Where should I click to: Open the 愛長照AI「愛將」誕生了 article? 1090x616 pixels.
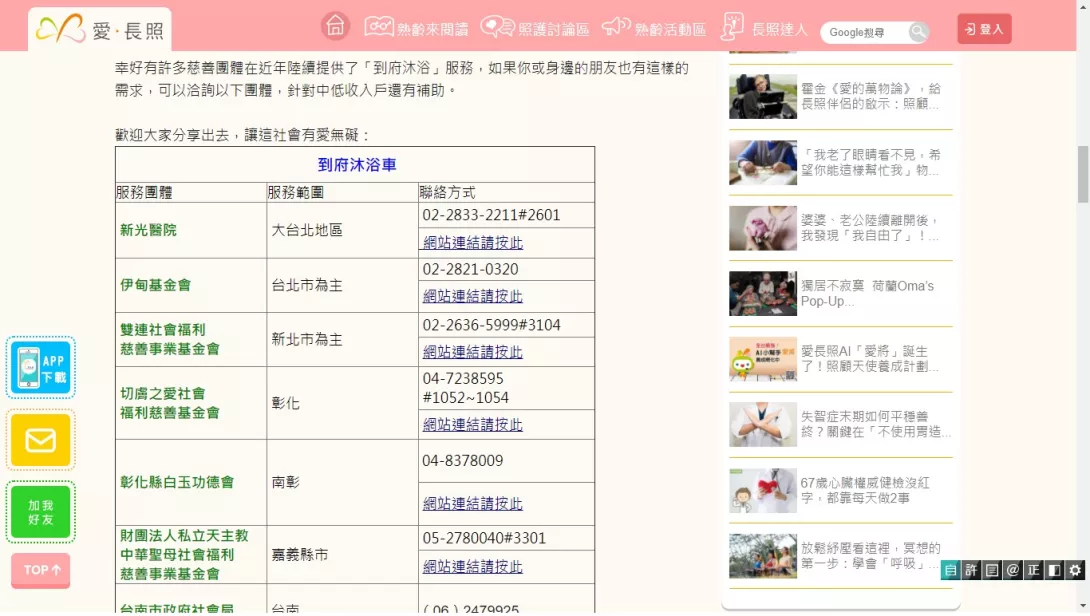click(840, 359)
